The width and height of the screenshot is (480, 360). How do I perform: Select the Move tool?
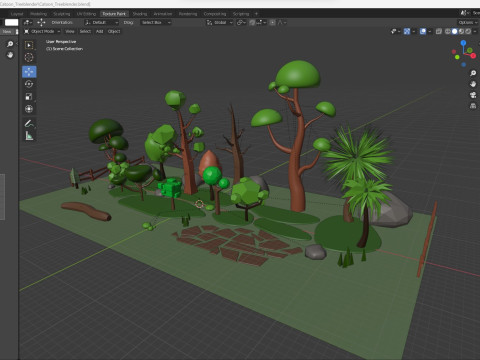click(29, 72)
